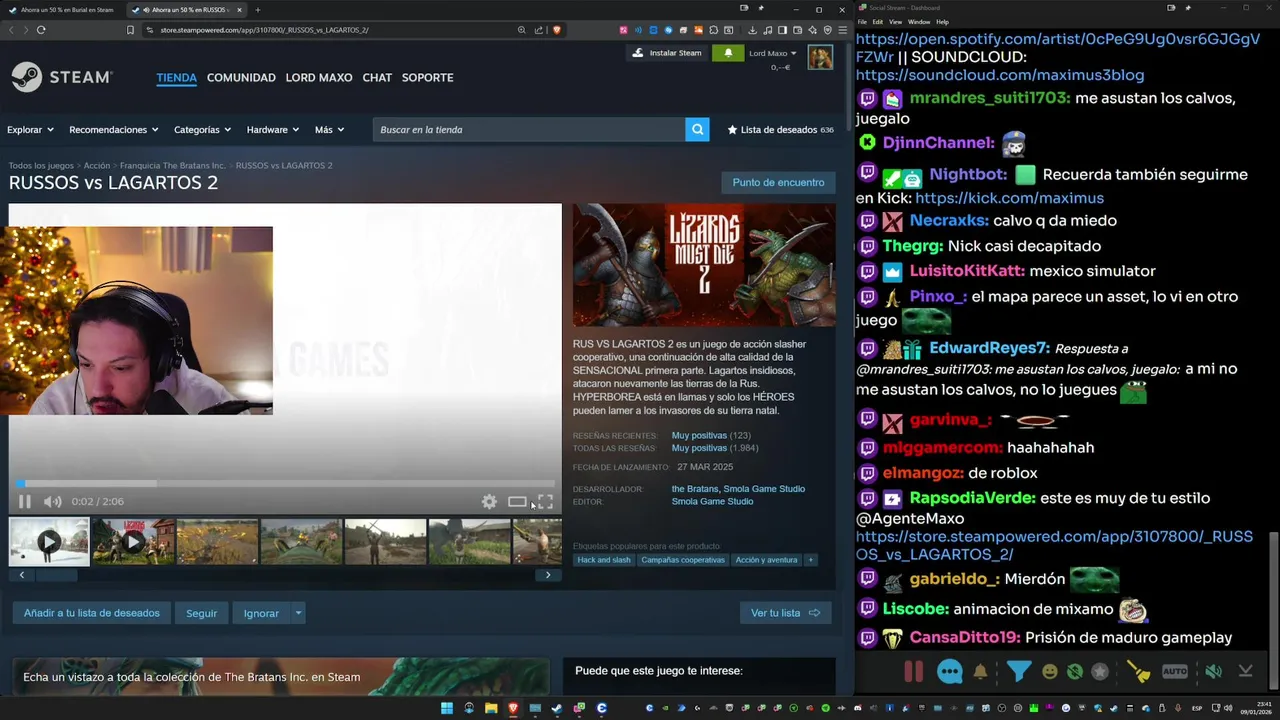Click Añadir a tu lista de deseados

[x=92, y=613]
